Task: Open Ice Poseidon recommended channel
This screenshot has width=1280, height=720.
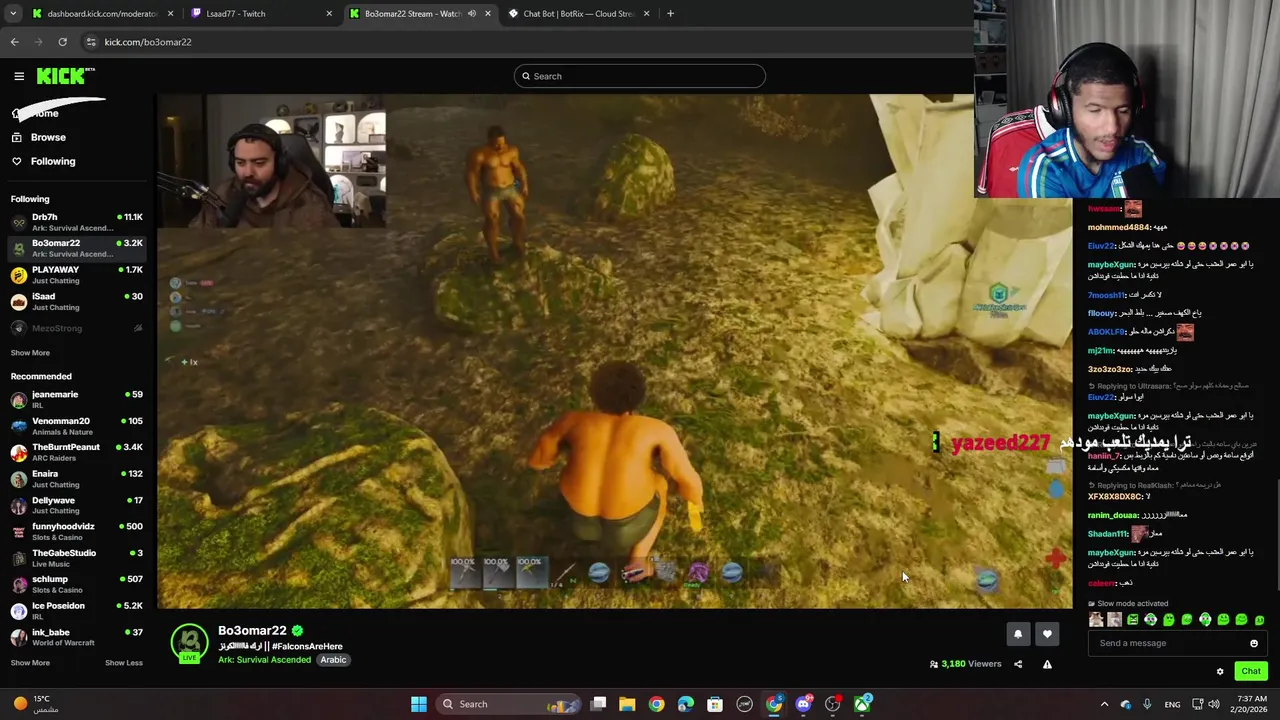Action: point(77,610)
